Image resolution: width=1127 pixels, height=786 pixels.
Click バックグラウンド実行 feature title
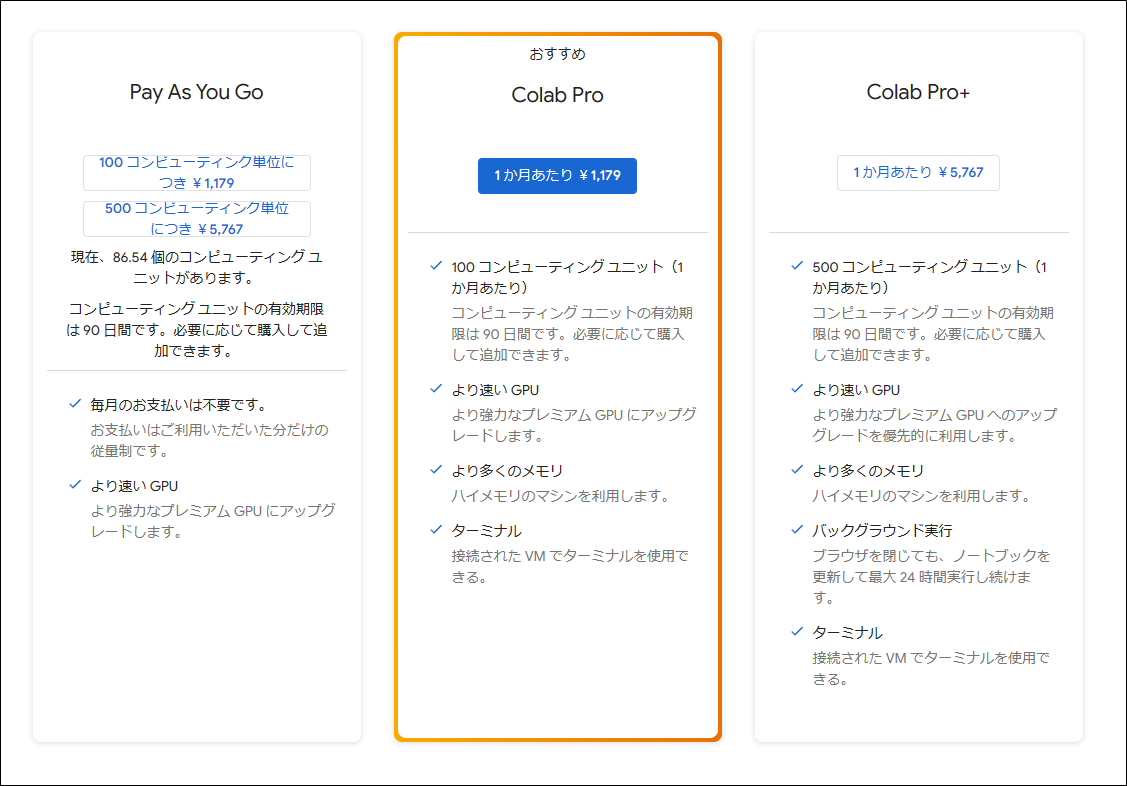pyautogui.click(x=882, y=531)
